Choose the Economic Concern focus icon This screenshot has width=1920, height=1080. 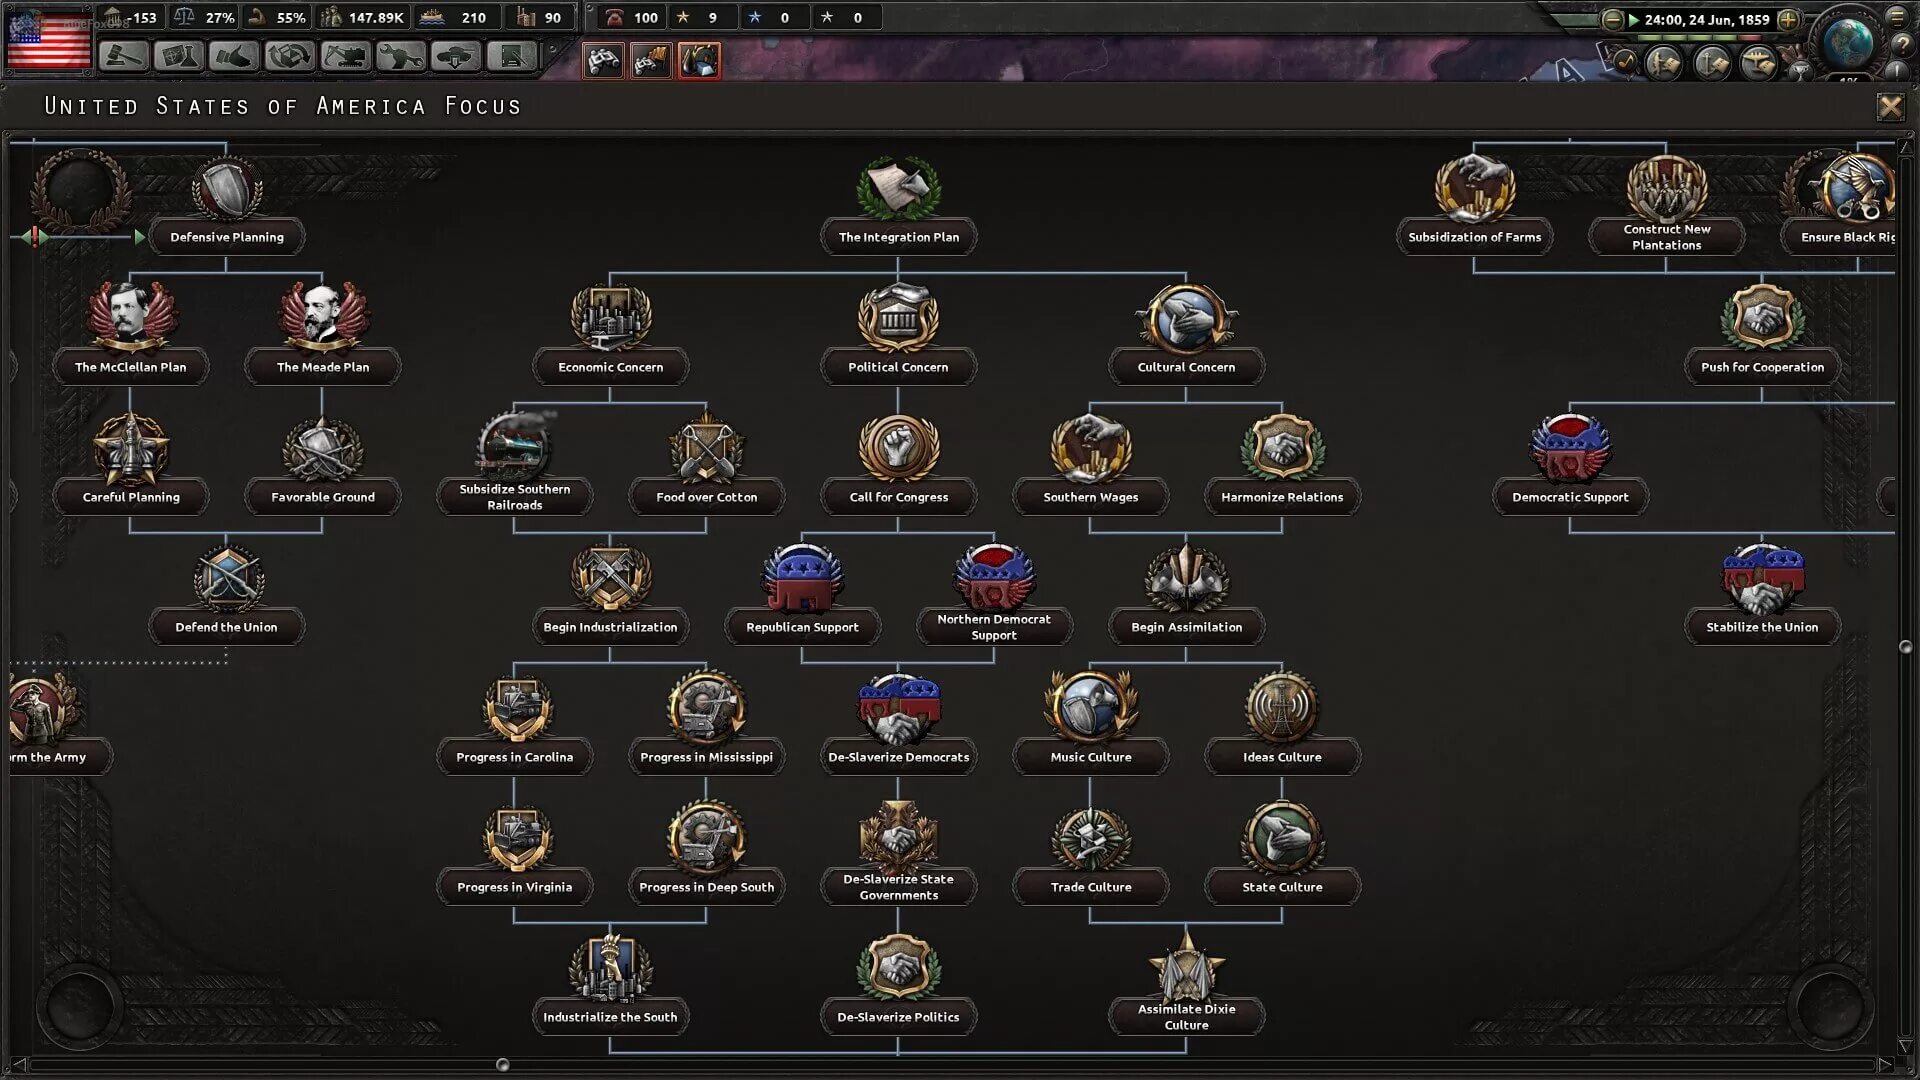coord(611,318)
